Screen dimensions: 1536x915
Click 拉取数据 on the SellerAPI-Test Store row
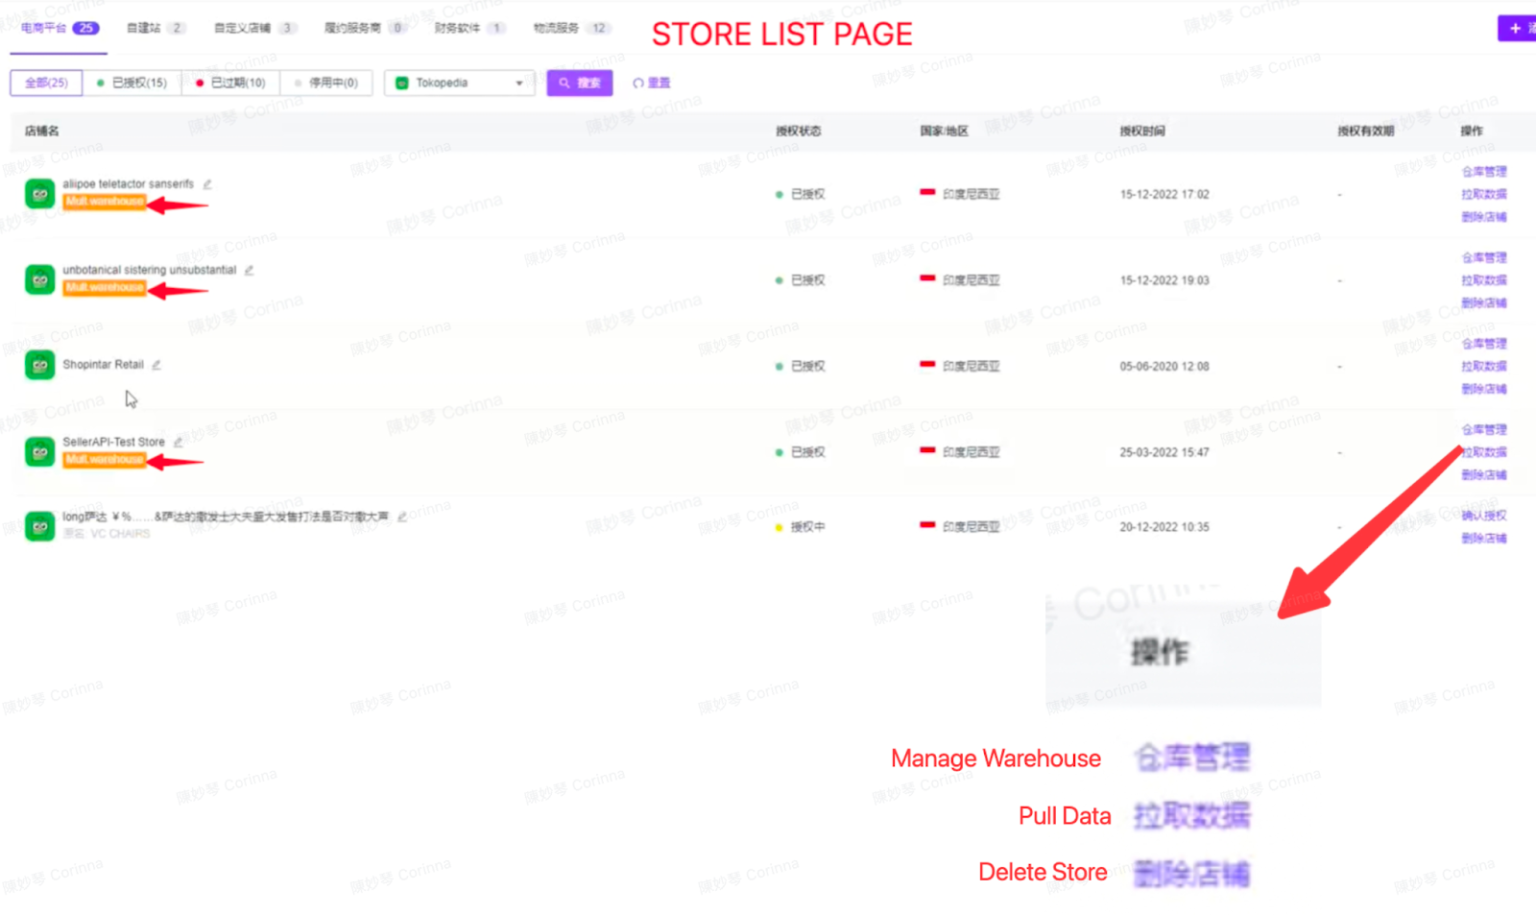tap(1483, 452)
